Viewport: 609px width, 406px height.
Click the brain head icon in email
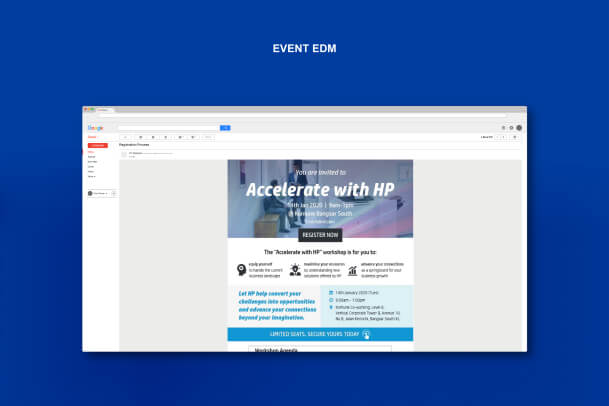point(241,269)
